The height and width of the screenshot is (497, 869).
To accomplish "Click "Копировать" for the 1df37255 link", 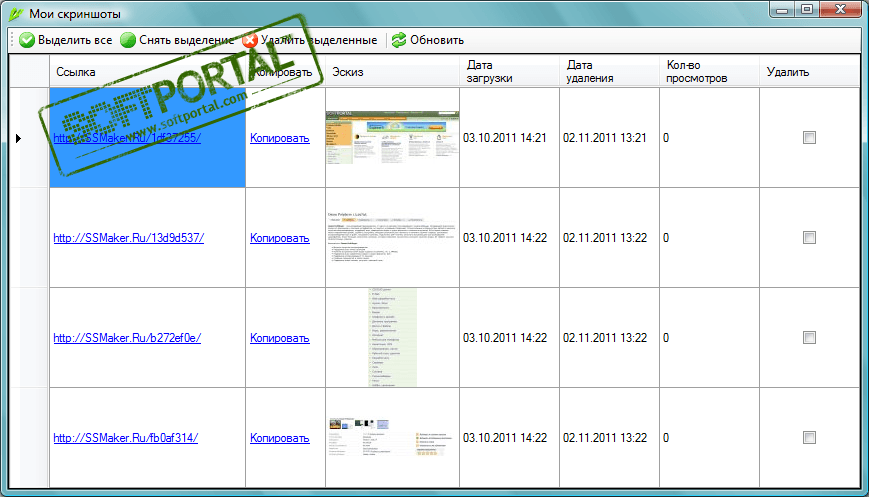I will tap(279, 138).
